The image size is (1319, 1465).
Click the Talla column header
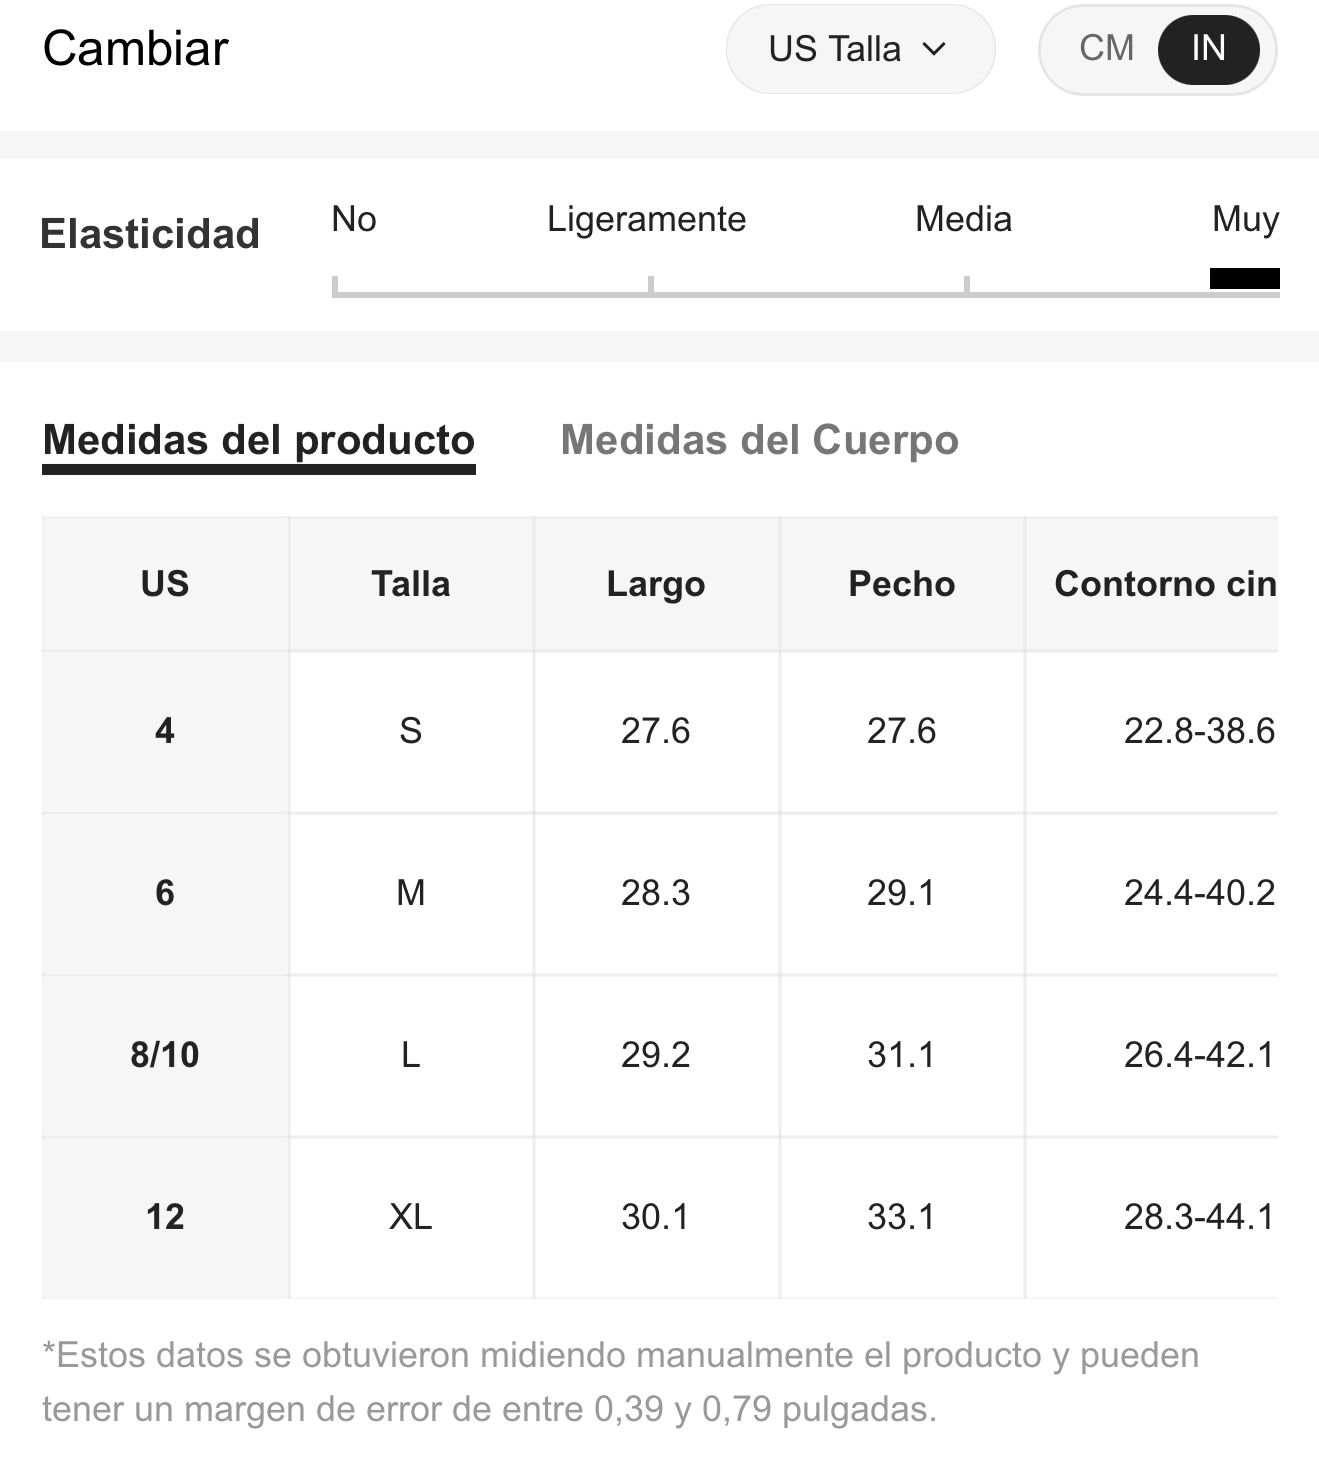click(410, 584)
